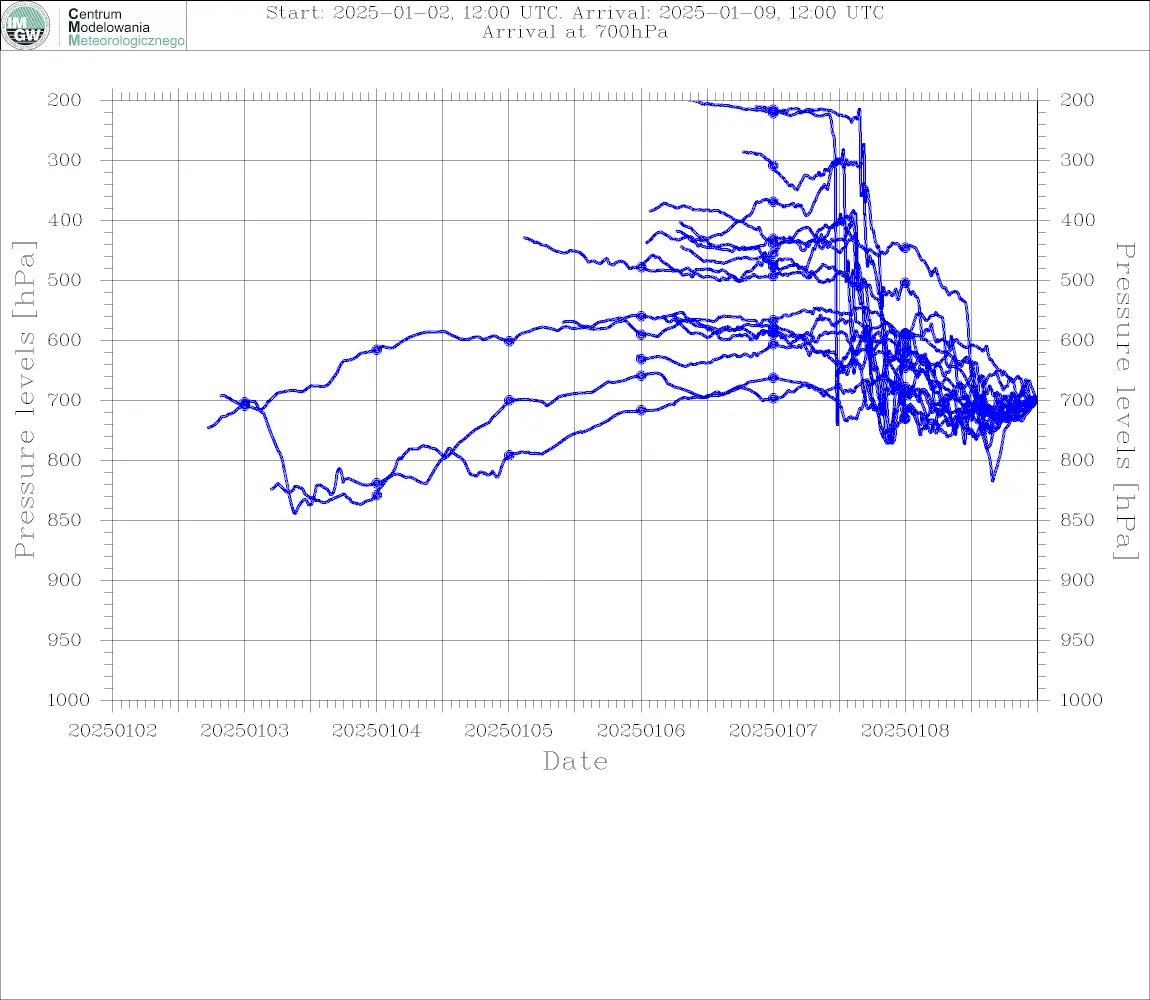The height and width of the screenshot is (1000, 1150).
Task: Click the trajectory marker at 700 hPa on 20250103
Action: (x=245, y=404)
